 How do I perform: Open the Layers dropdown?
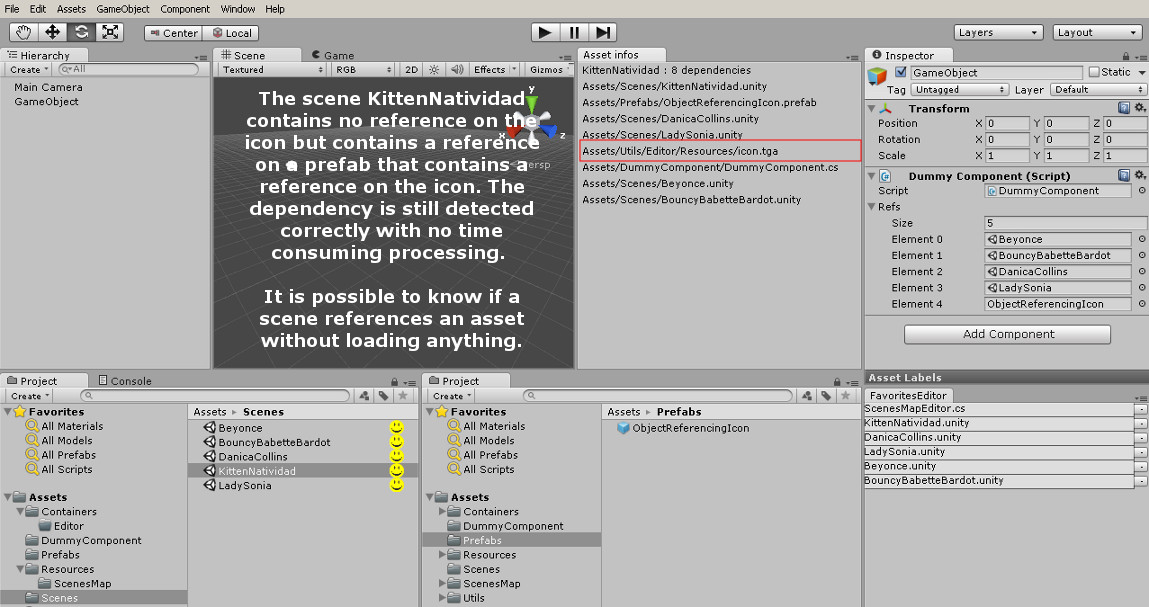pyautogui.click(x=997, y=32)
